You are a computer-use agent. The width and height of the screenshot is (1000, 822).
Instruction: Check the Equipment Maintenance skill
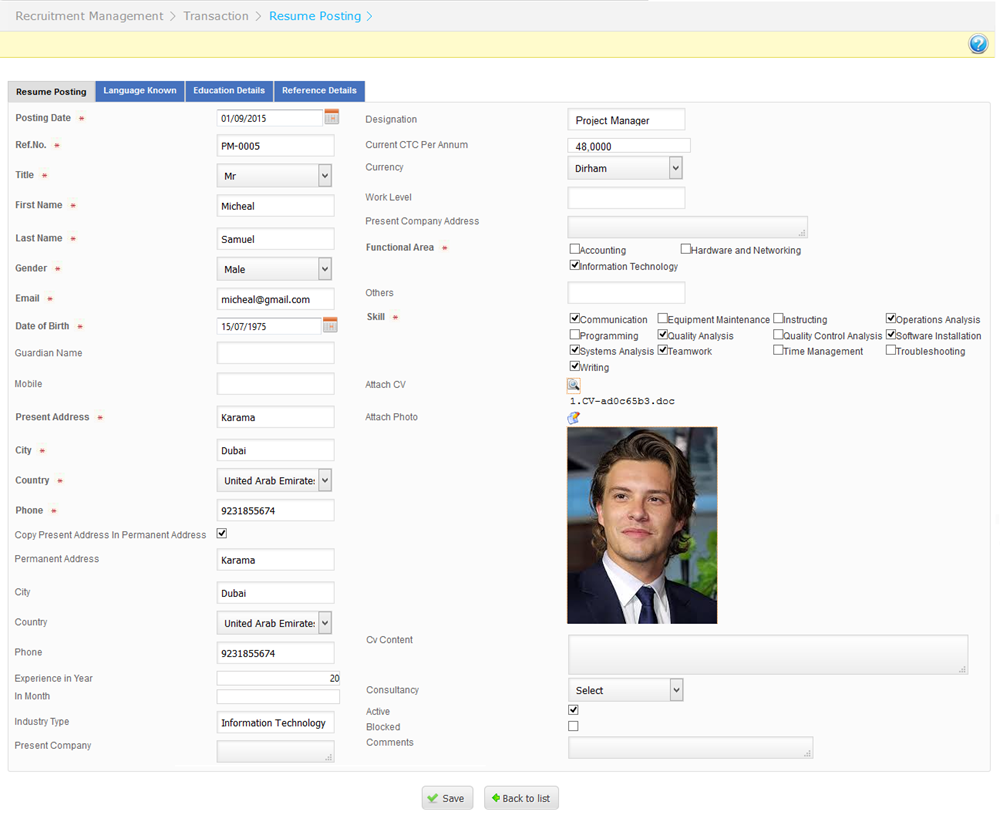coord(663,318)
